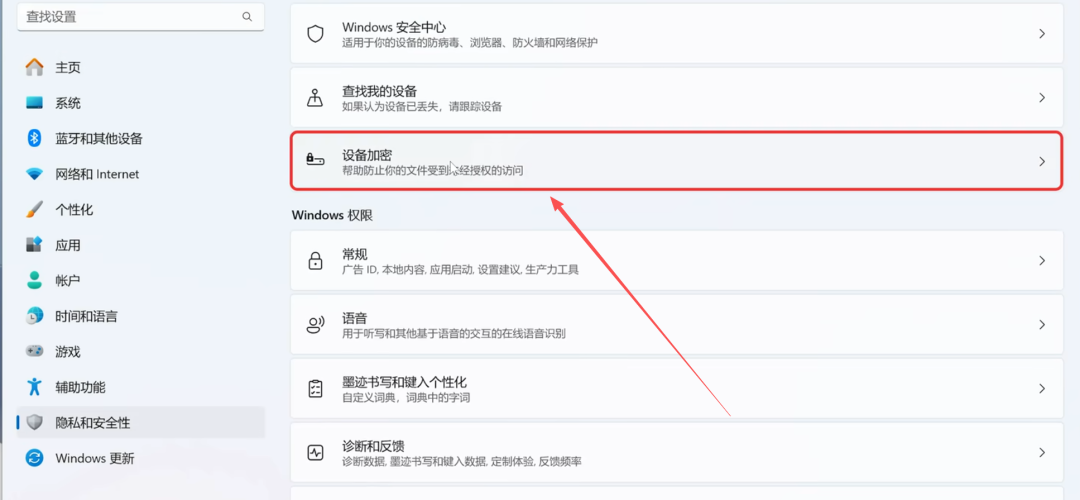Click the System (系统) monitor icon

(35, 103)
